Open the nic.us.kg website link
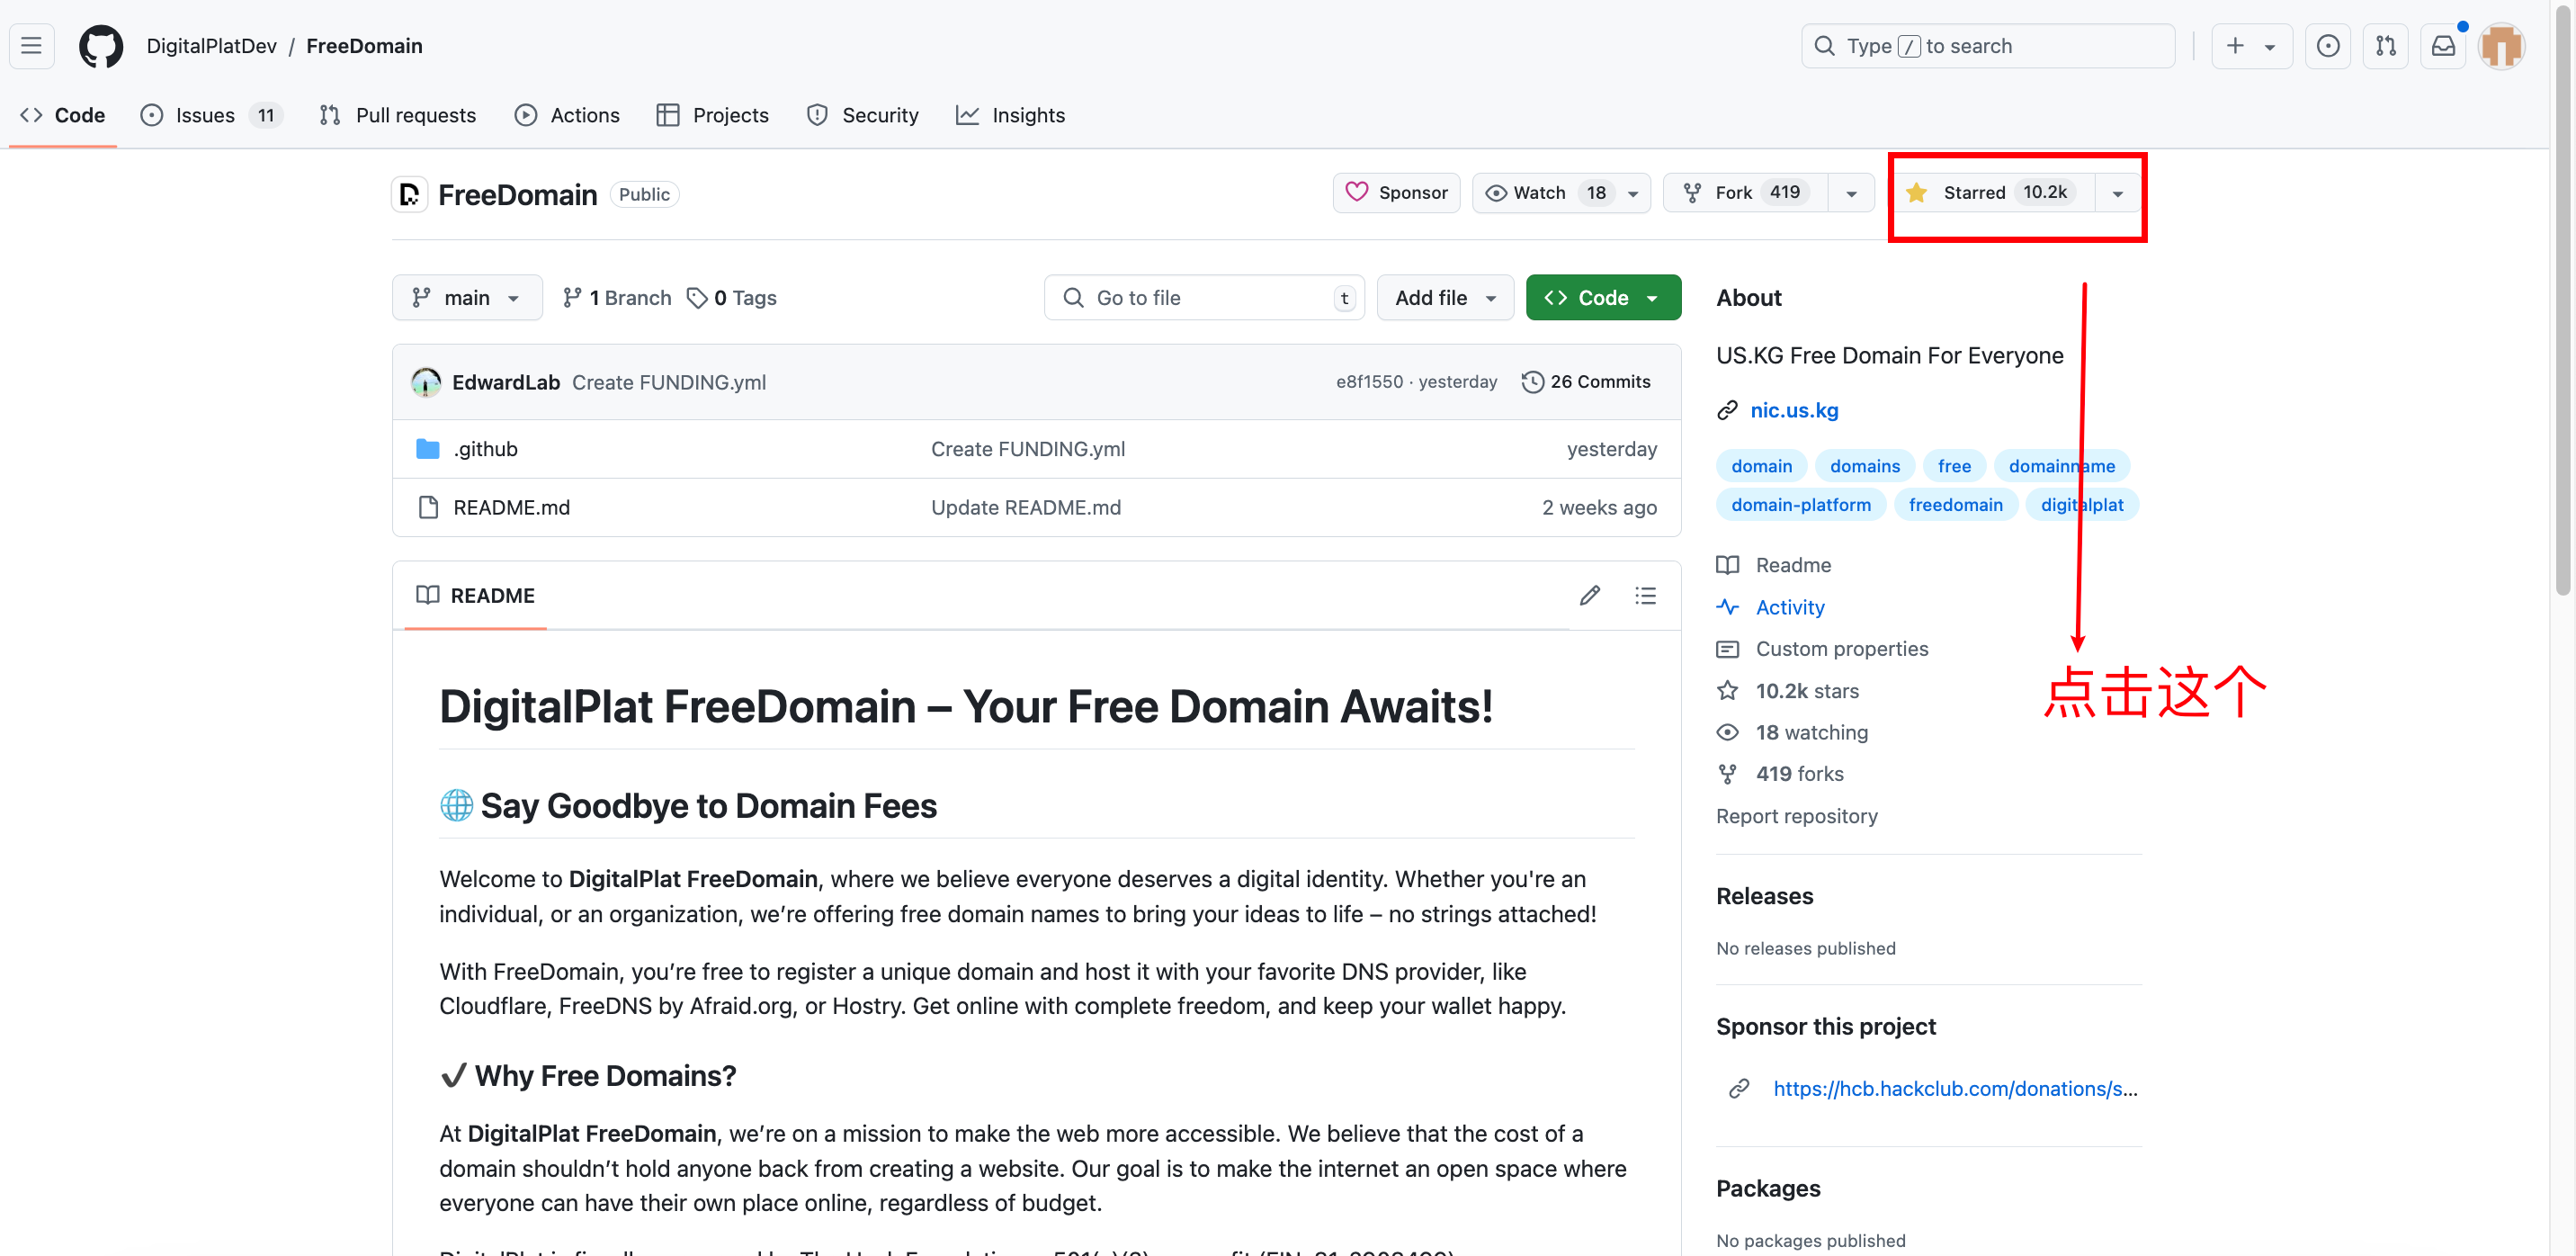 (1794, 410)
